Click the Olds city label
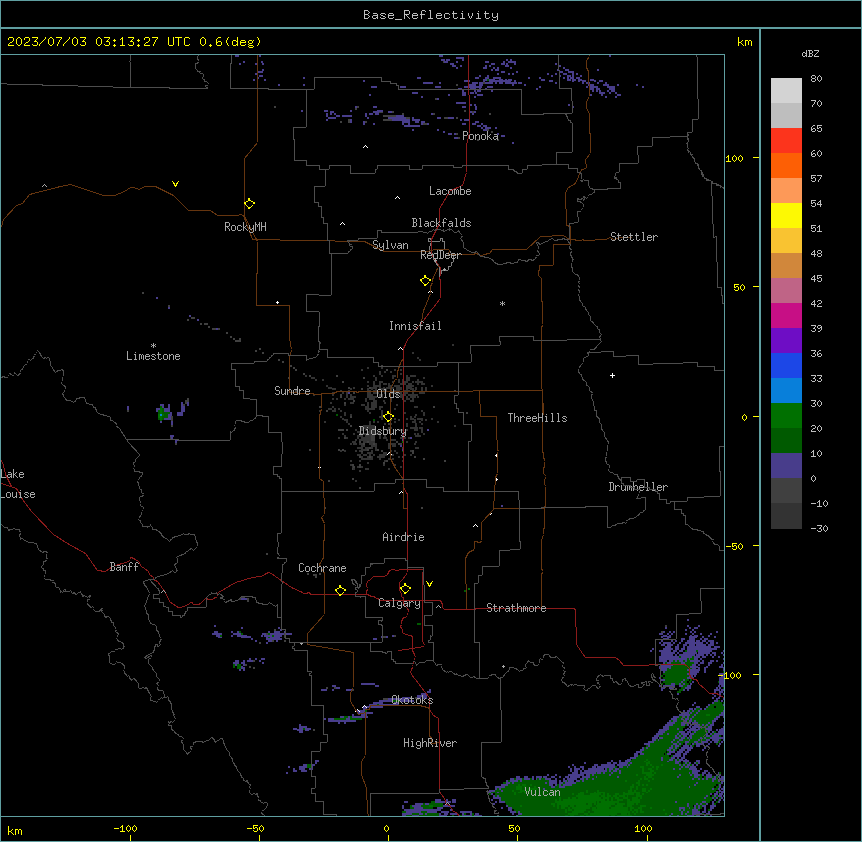The width and height of the screenshot is (862, 842). pyautogui.click(x=388, y=394)
